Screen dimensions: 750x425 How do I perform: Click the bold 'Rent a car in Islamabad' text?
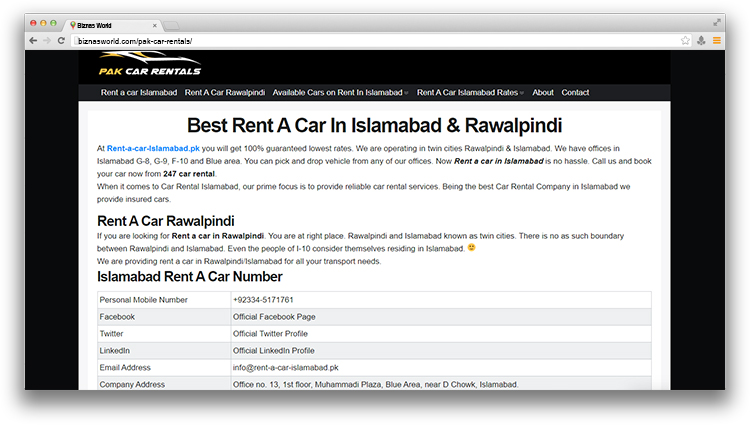[x=498, y=161]
